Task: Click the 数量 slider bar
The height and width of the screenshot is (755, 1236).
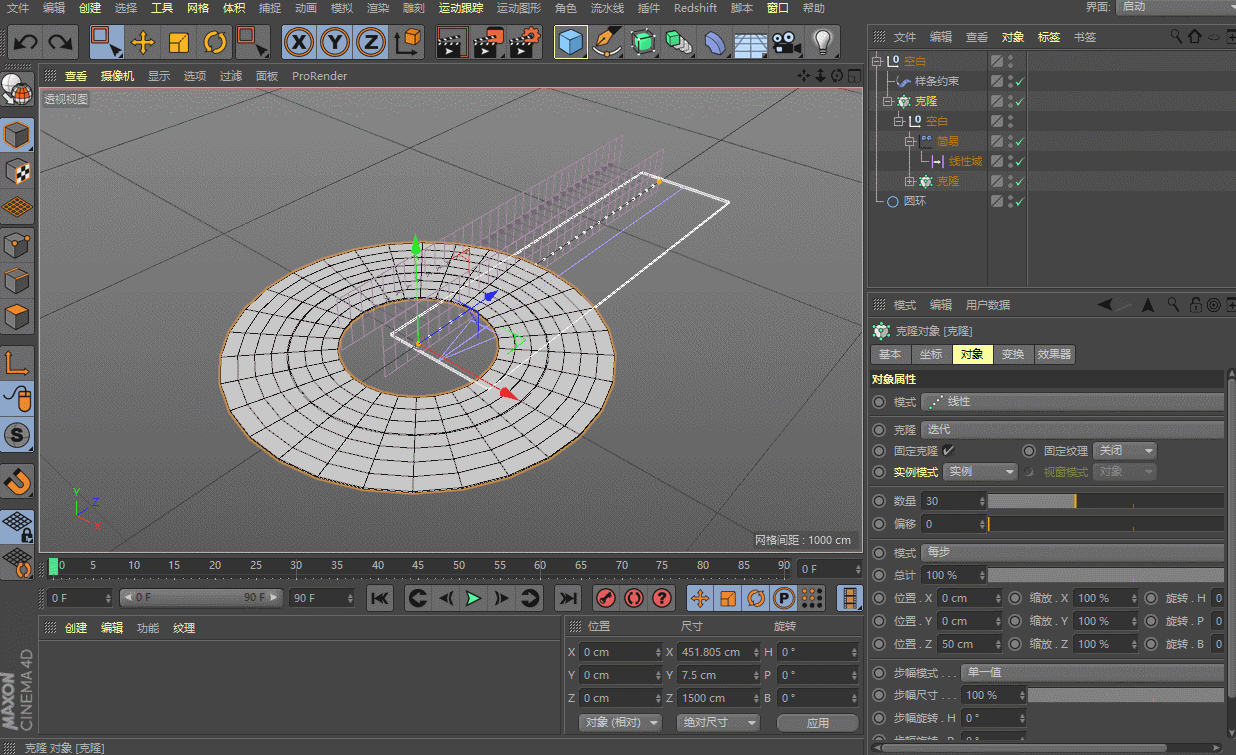Action: click(1105, 501)
